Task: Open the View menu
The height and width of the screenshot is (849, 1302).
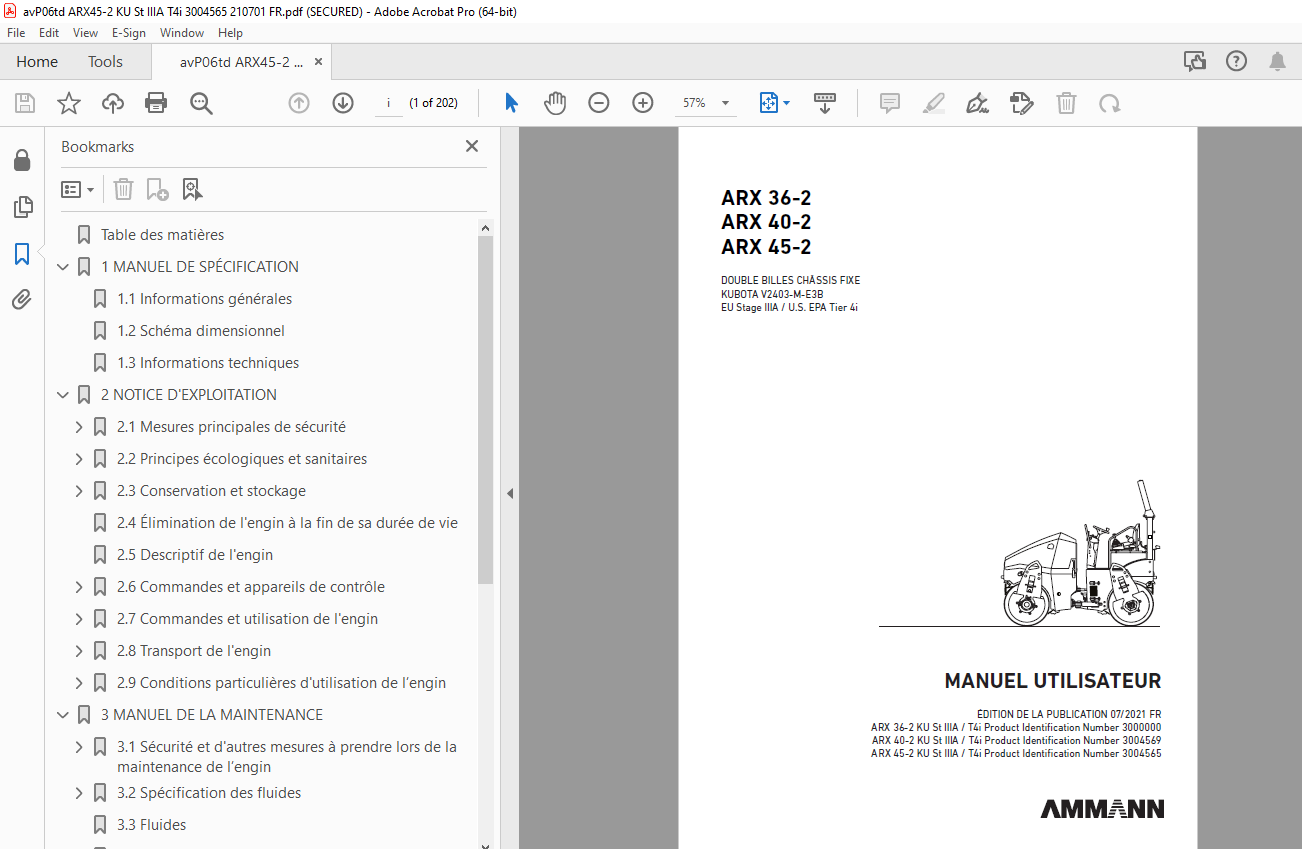Action: (86, 33)
